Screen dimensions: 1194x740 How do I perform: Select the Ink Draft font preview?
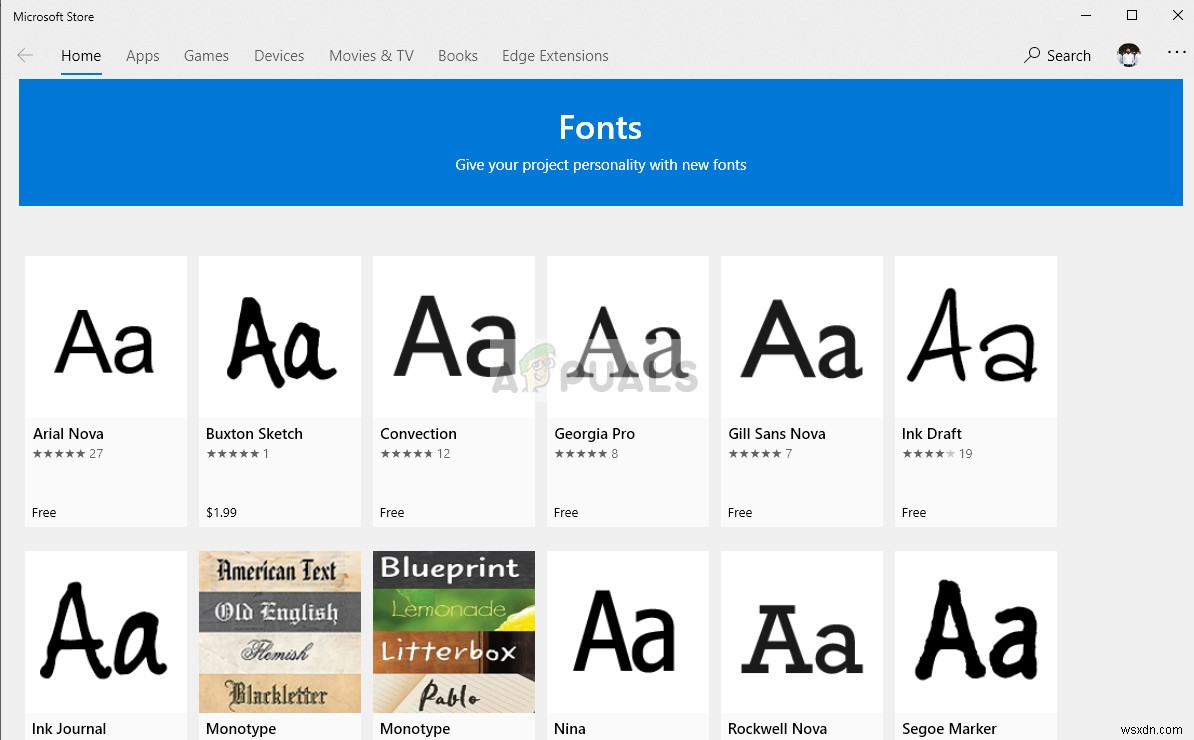click(x=976, y=337)
